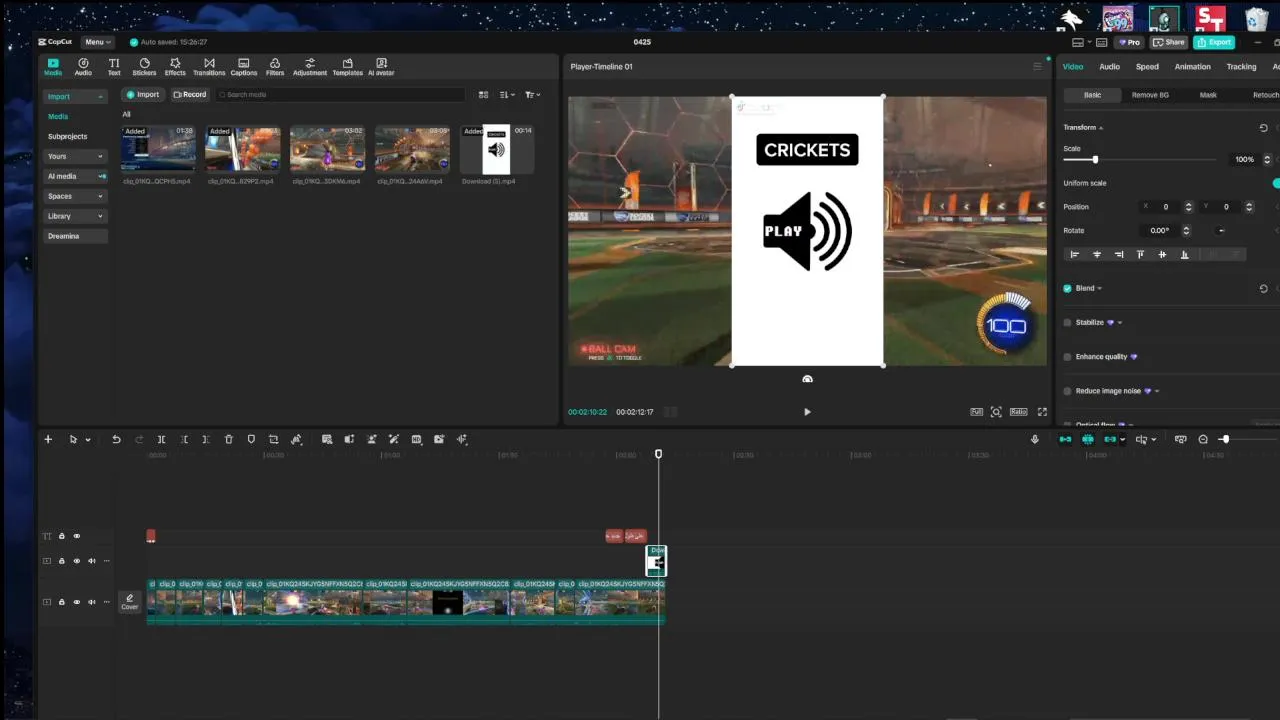Add a marker with the shield icon
This screenshot has width=1280, height=720.
251,439
